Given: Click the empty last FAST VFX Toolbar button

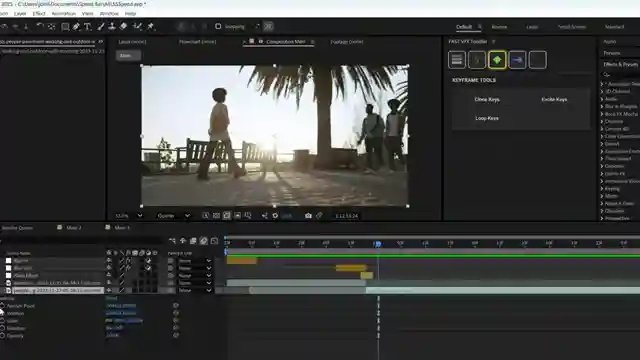Looking at the screenshot, I should point(538,60).
